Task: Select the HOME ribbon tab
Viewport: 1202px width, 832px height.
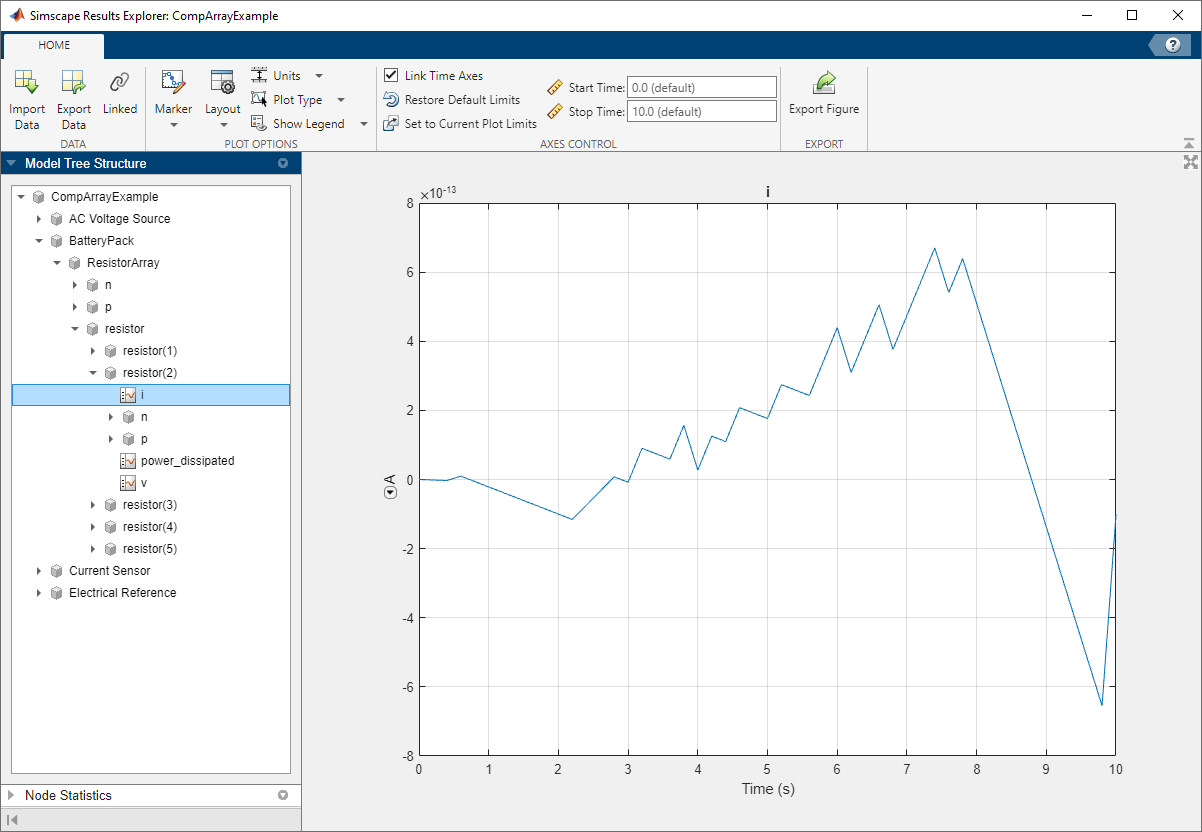Action: [x=54, y=45]
